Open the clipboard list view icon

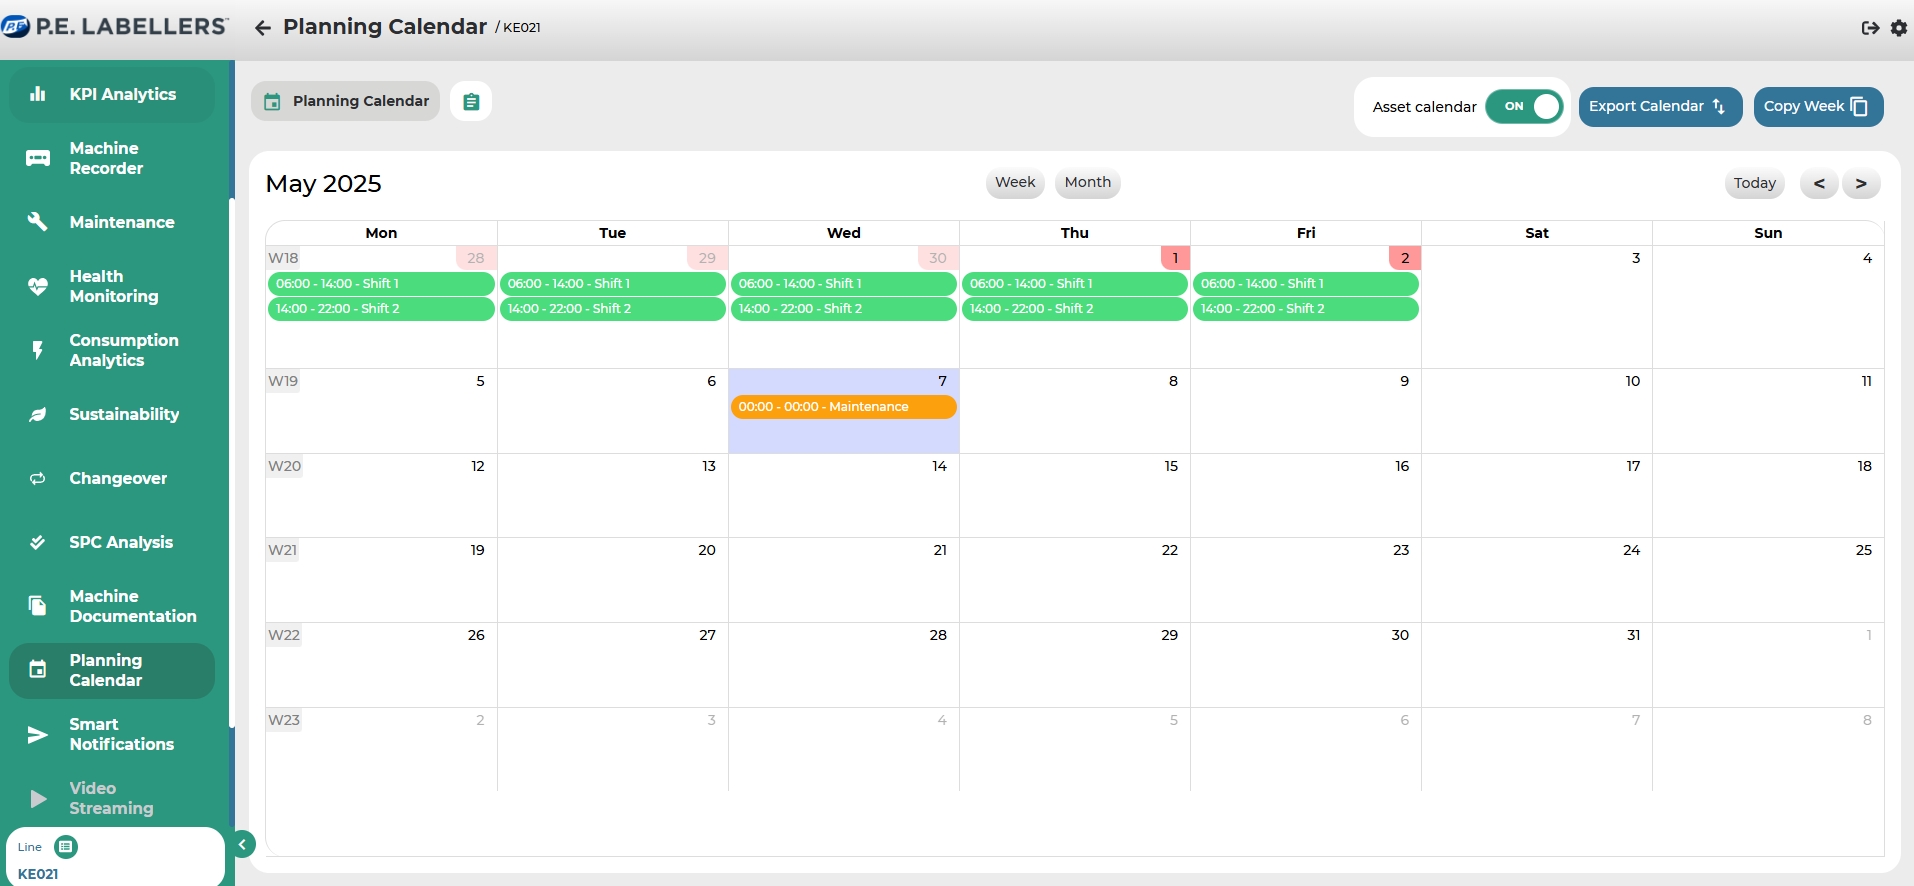click(471, 102)
